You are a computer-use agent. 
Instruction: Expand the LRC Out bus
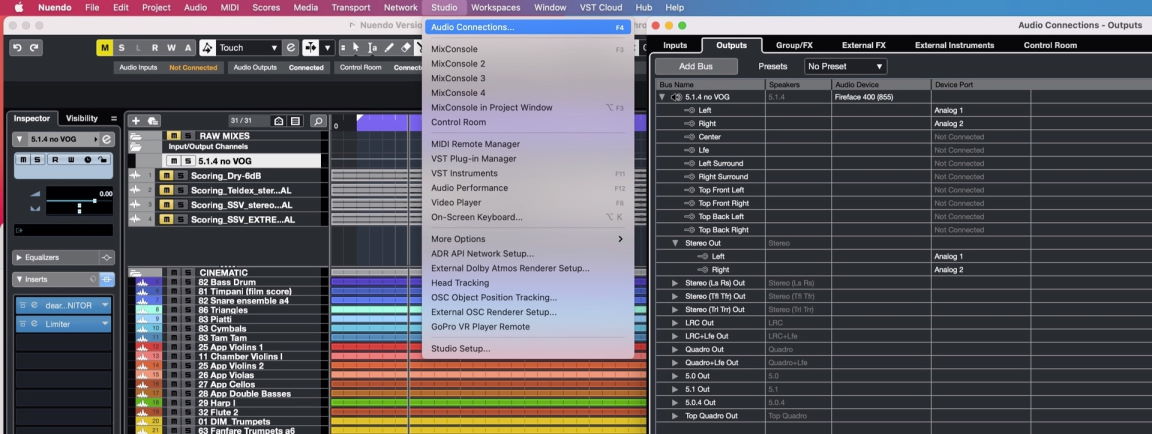pos(675,322)
